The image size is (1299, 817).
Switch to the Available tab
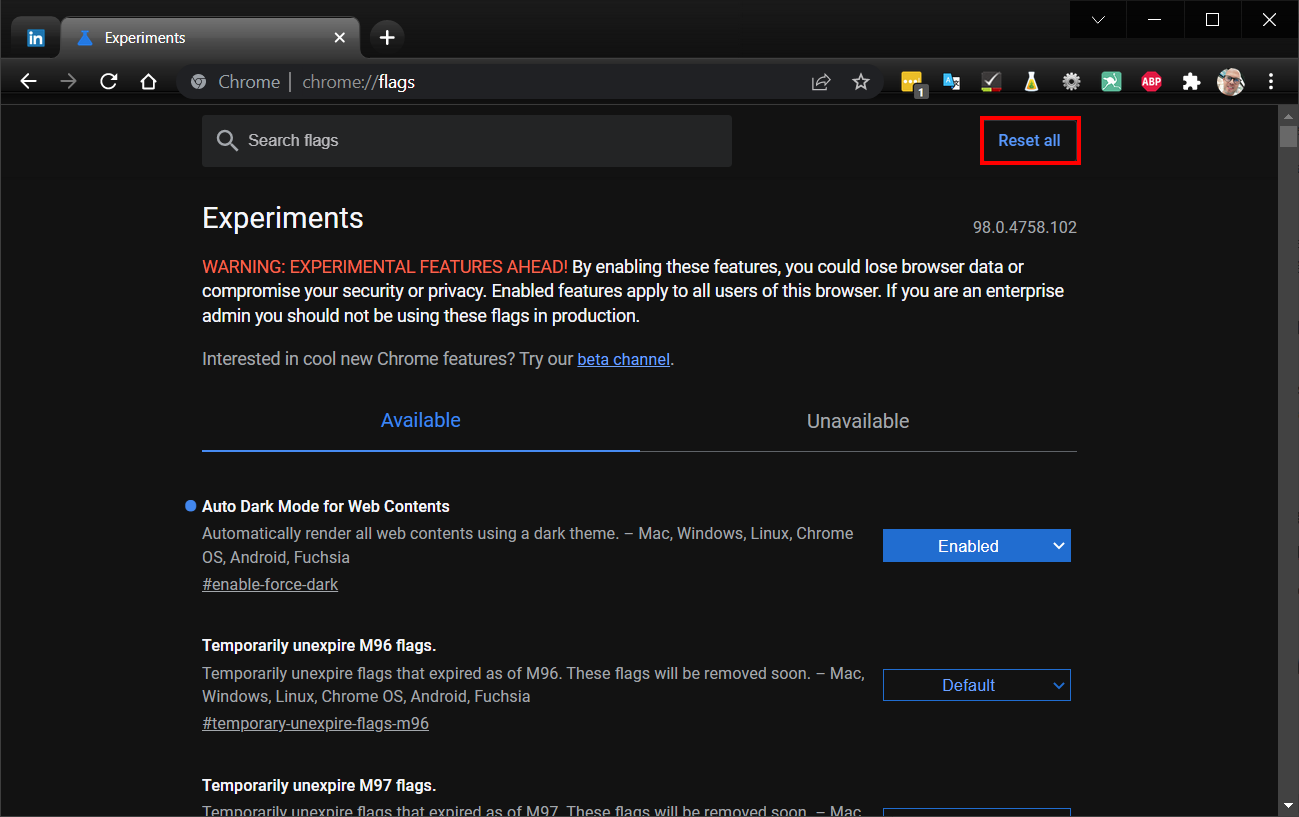coord(421,421)
